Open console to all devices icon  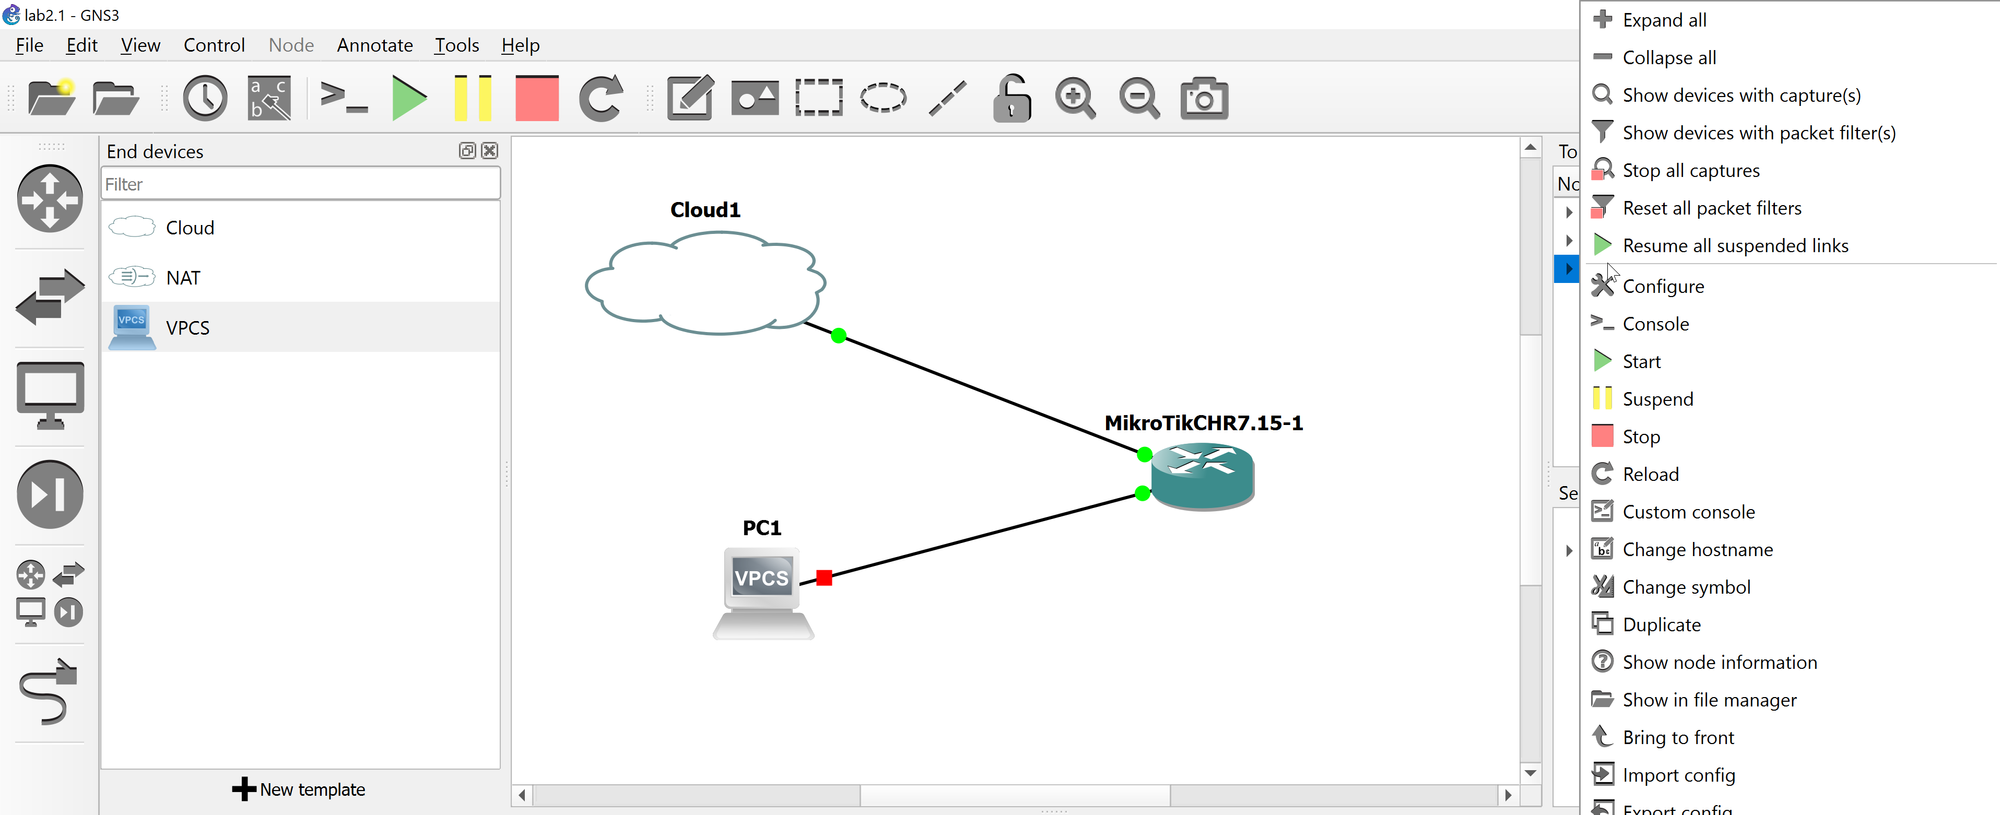[344, 98]
